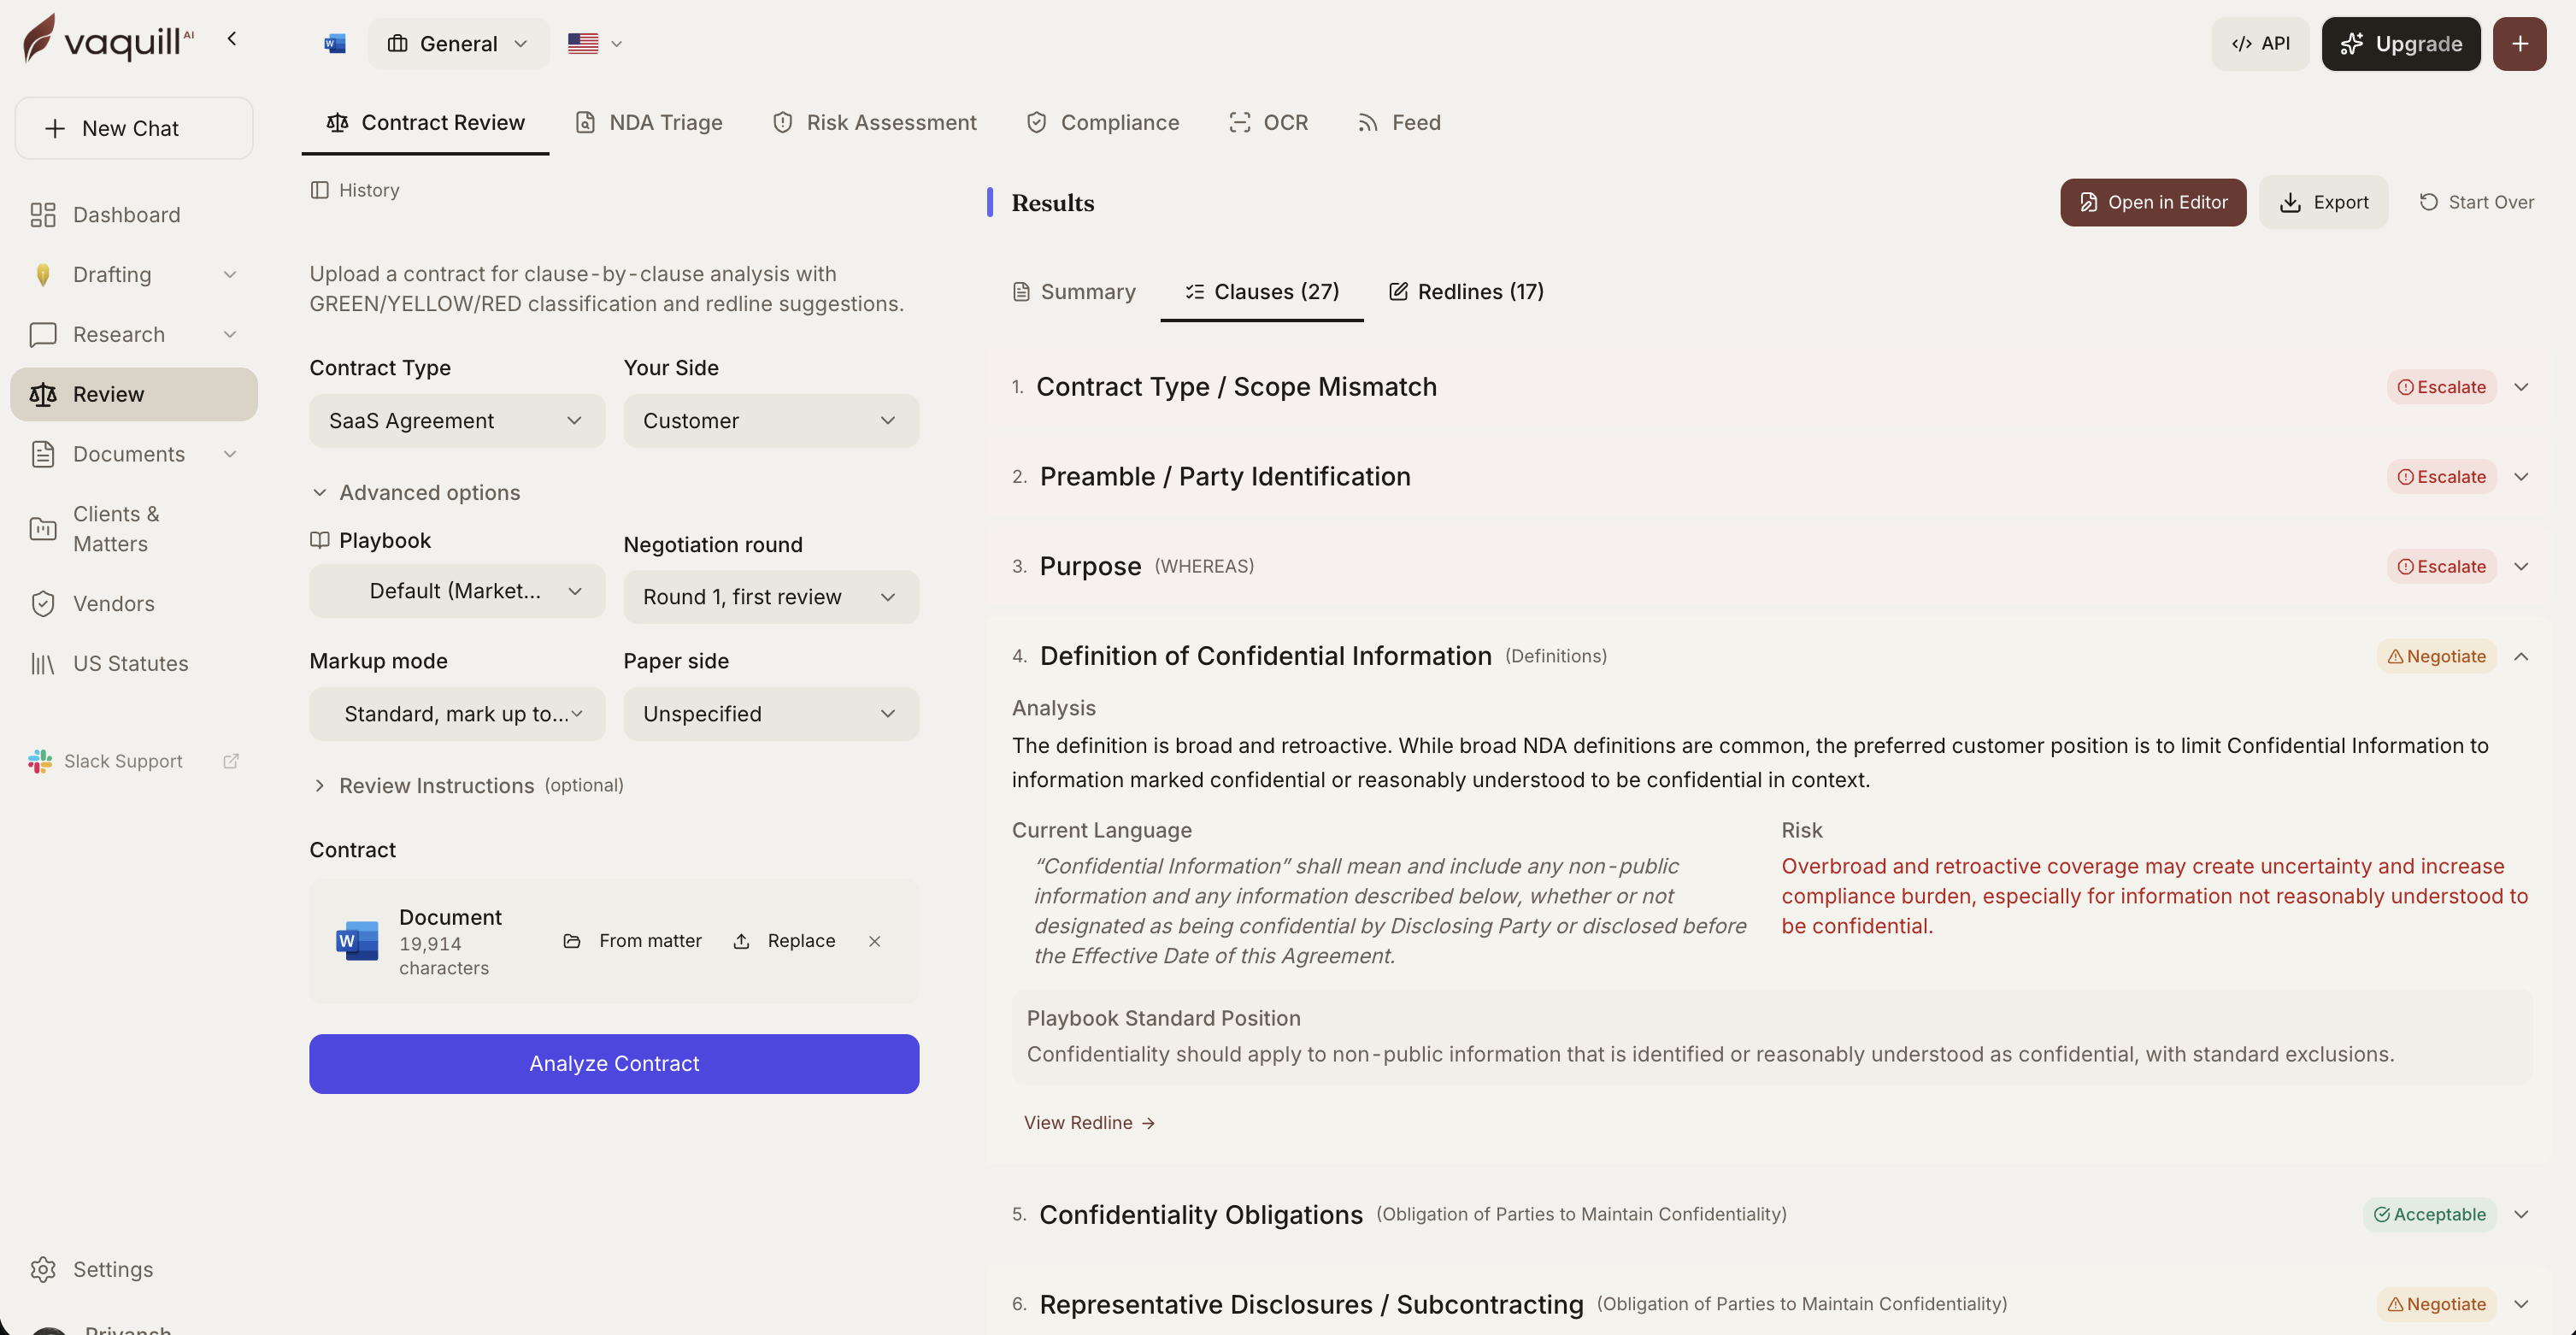This screenshot has height=1335, width=2576.
Task: Switch to the Redlines (17) tab
Action: point(1465,291)
